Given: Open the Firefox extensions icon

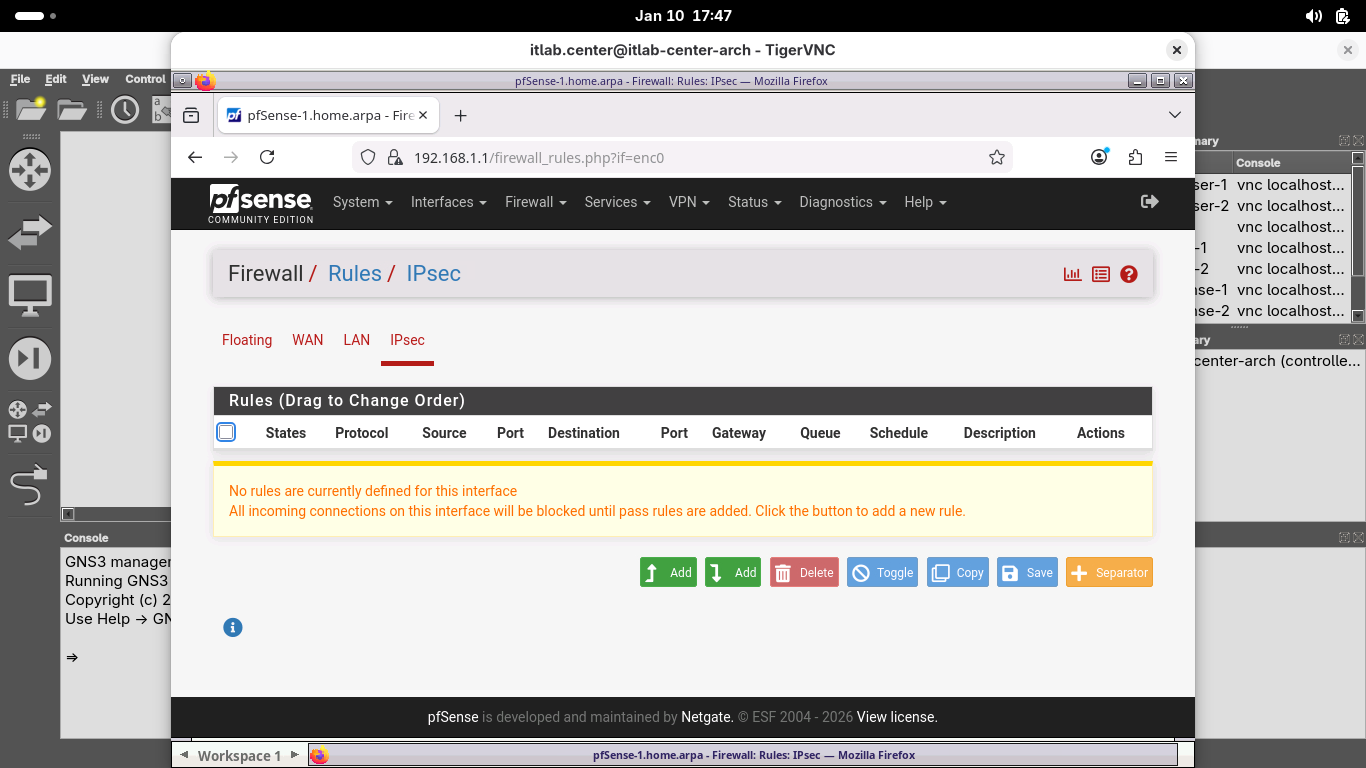Looking at the screenshot, I should [x=1135, y=157].
